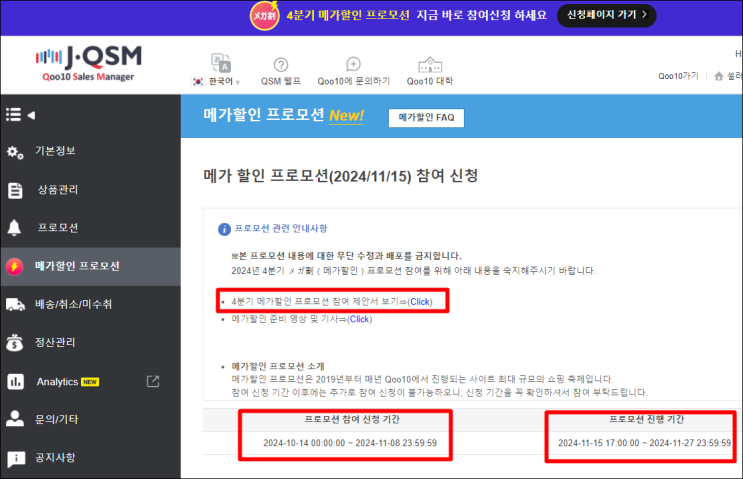The height and width of the screenshot is (479, 743).
Task: Click the money bag icon for 정산관리
Action: point(15,343)
